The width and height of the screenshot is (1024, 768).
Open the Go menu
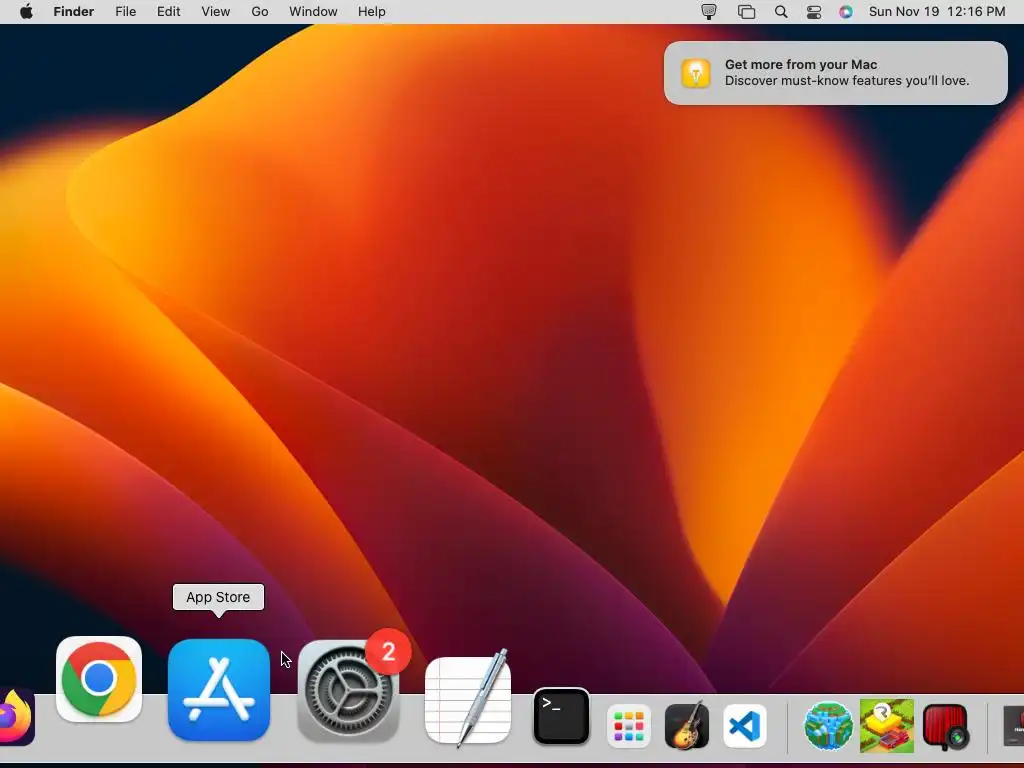point(260,11)
